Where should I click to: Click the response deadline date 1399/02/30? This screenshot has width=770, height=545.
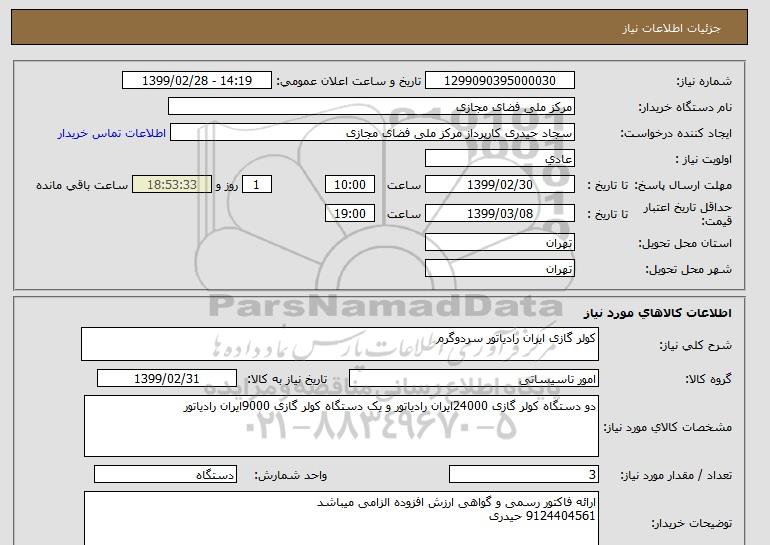[x=499, y=185]
